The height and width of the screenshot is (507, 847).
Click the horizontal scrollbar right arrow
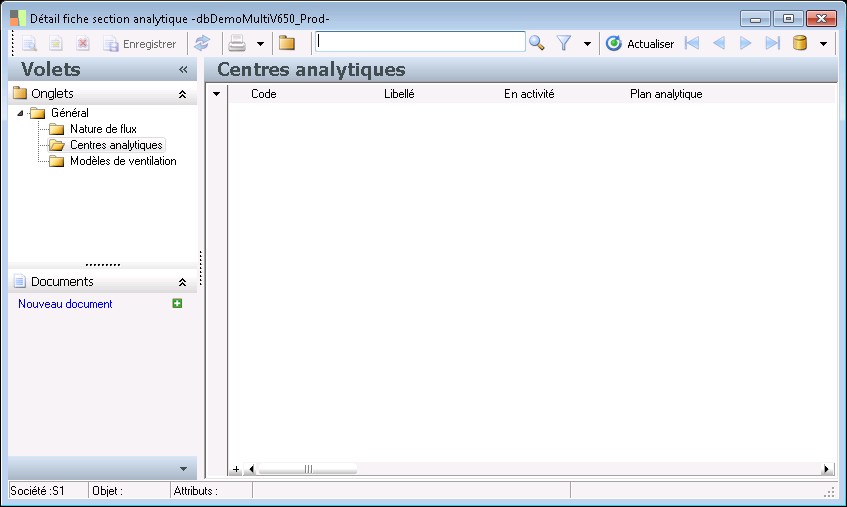pyautogui.click(x=825, y=469)
